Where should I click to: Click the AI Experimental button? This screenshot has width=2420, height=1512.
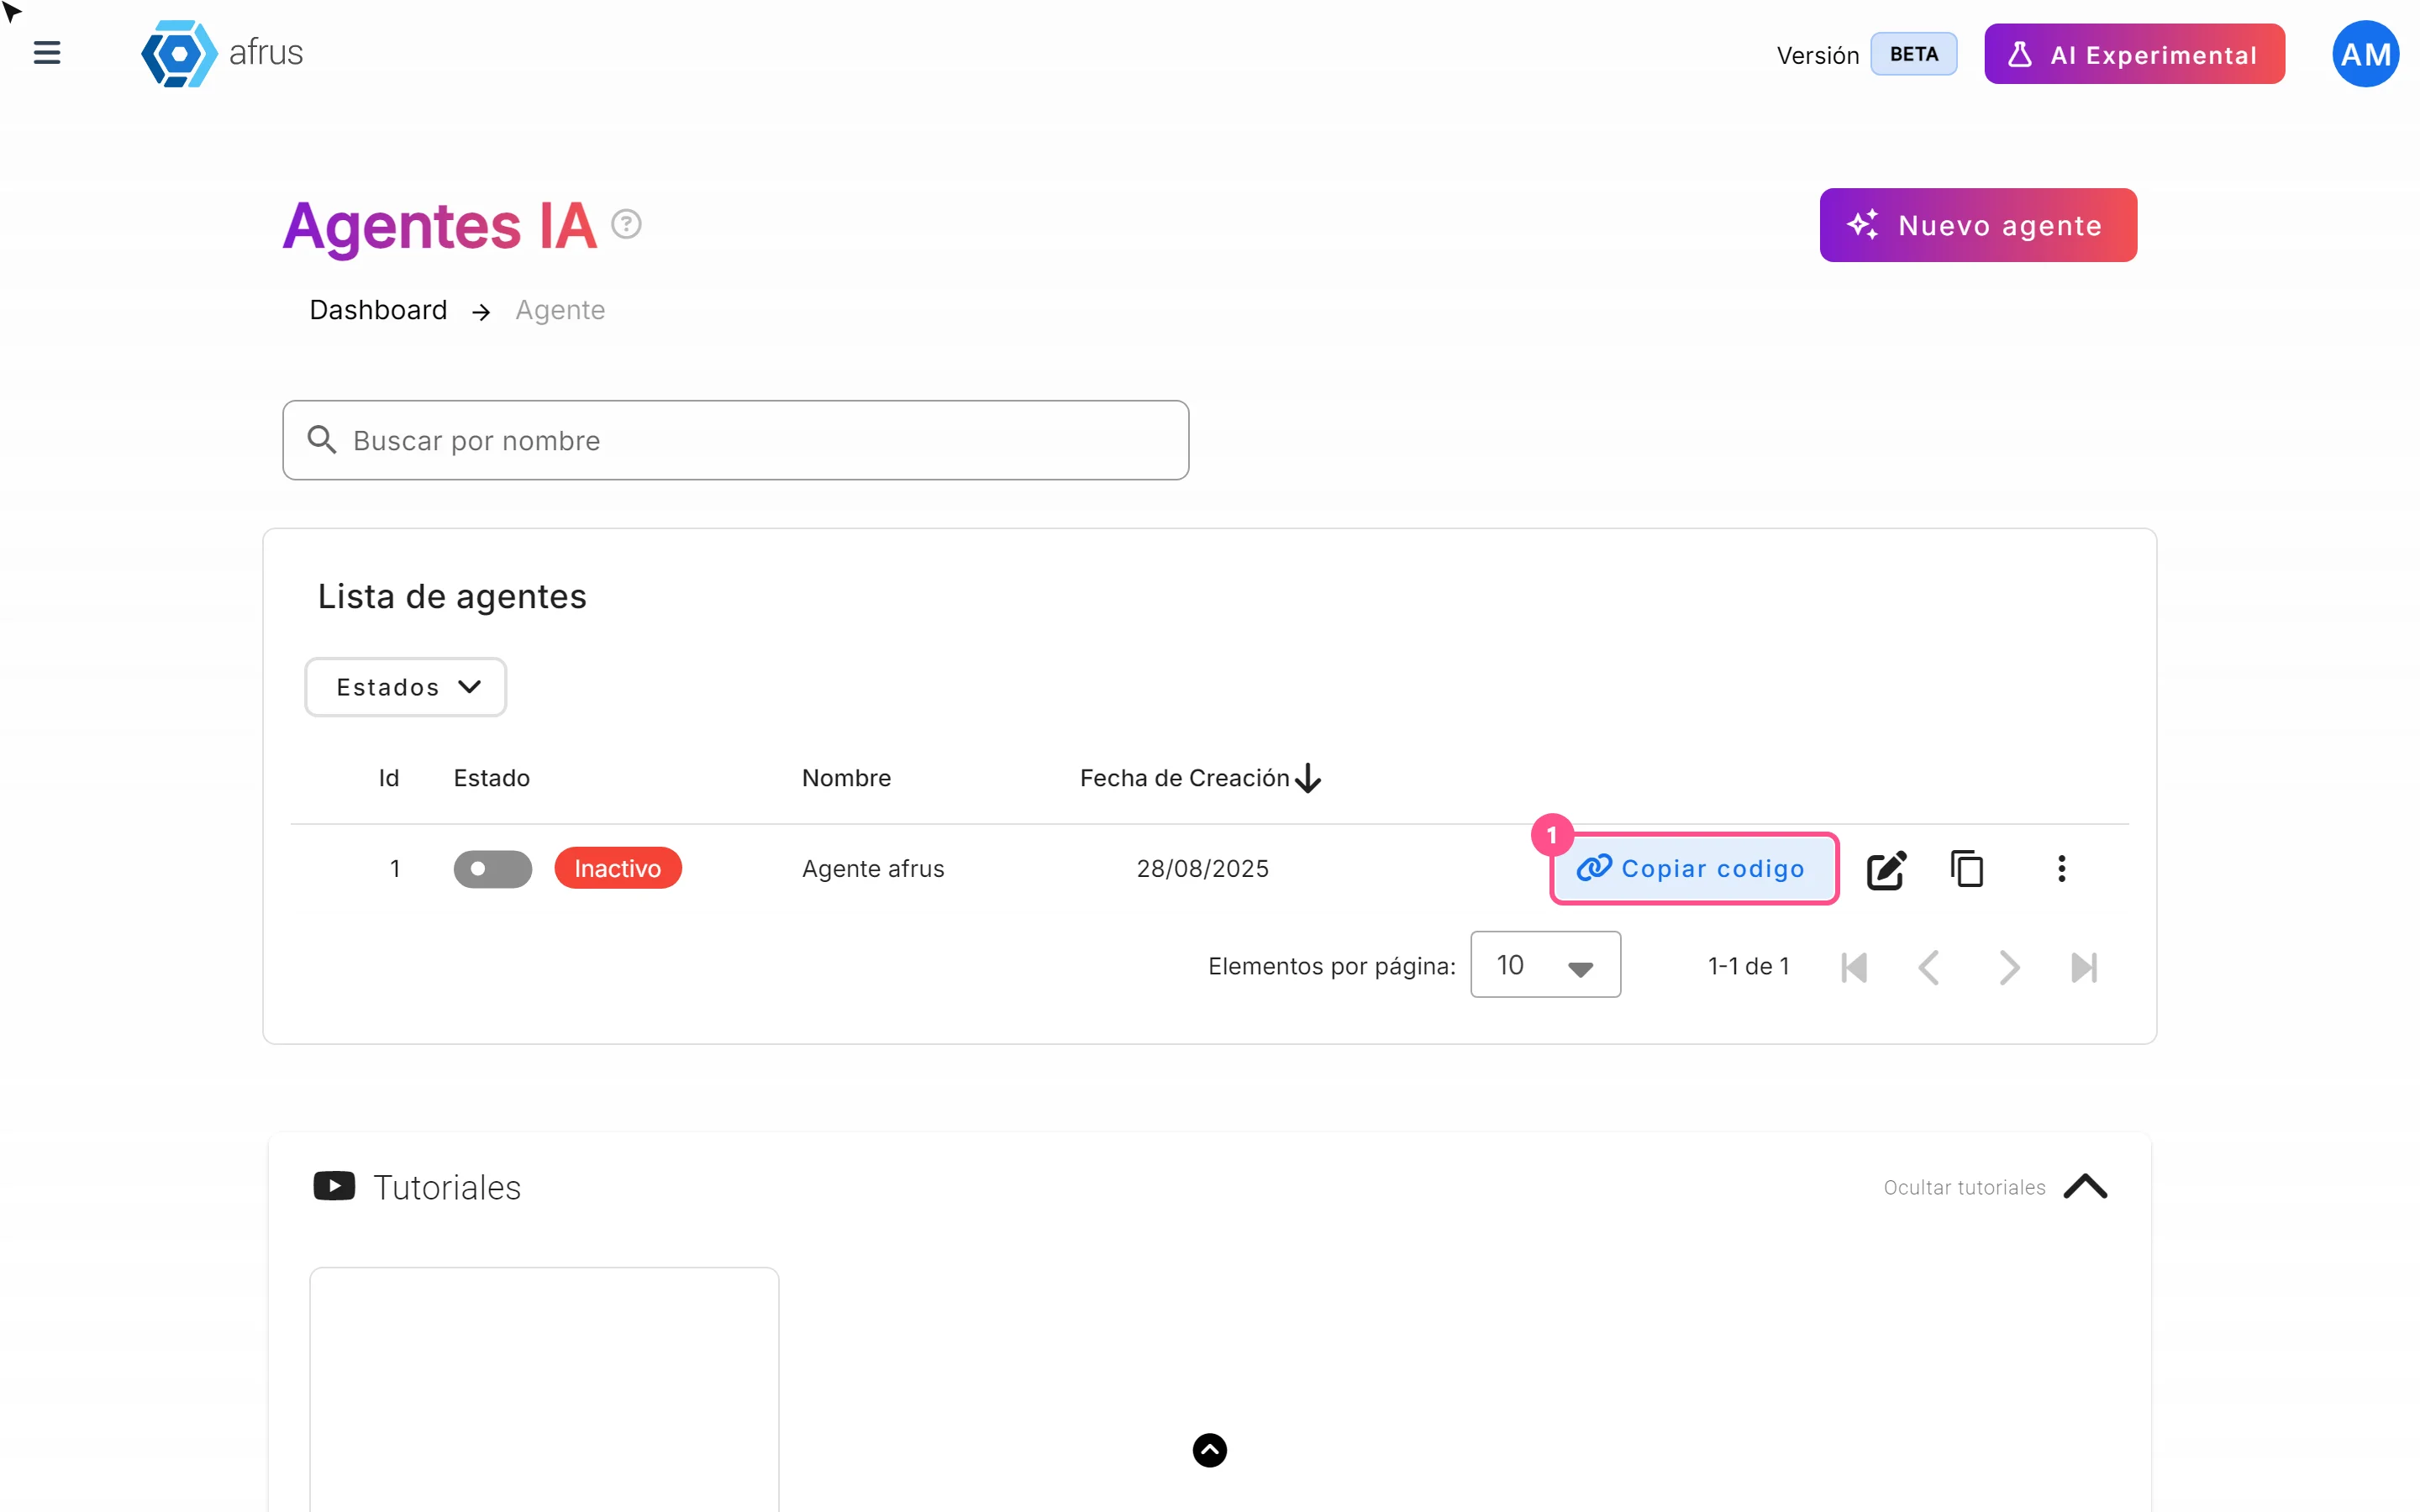2134,54
